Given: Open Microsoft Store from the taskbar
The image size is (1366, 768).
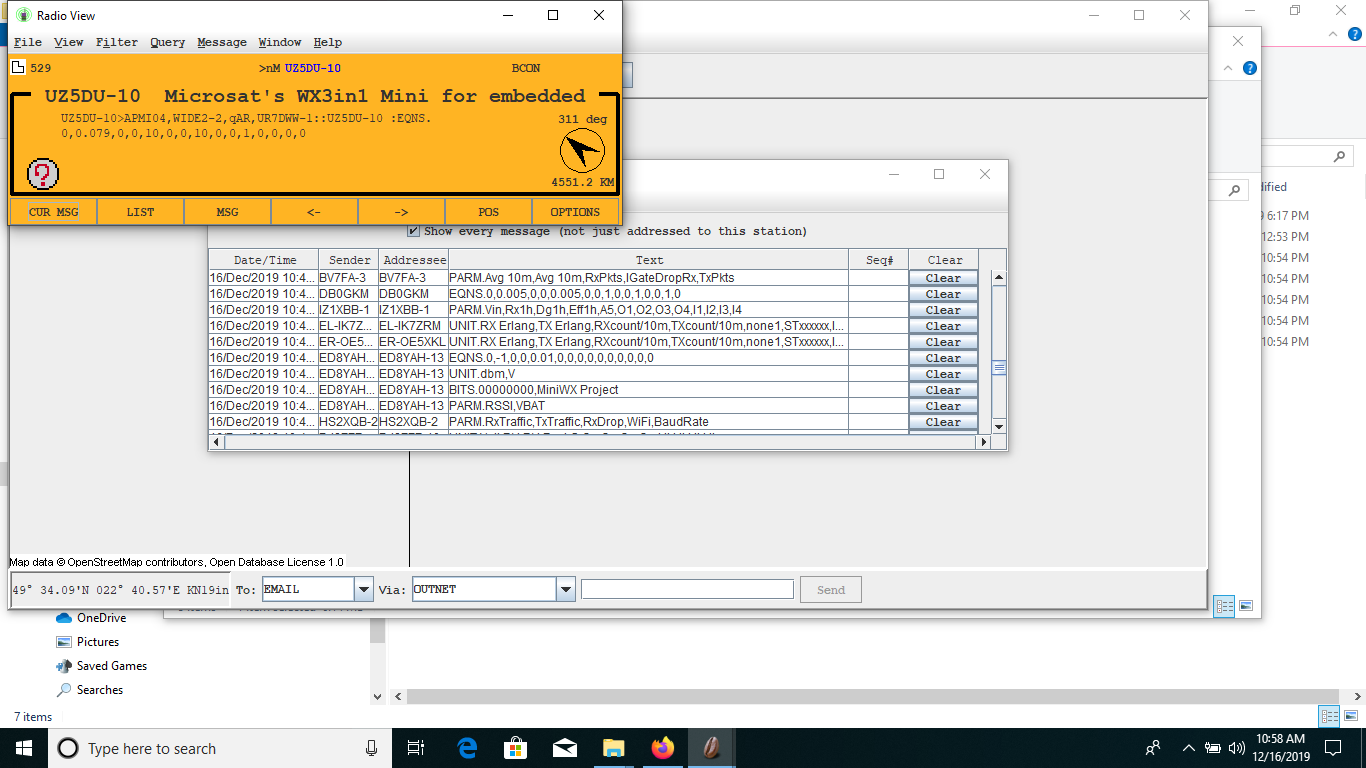Looking at the screenshot, I should pos(515,748).
